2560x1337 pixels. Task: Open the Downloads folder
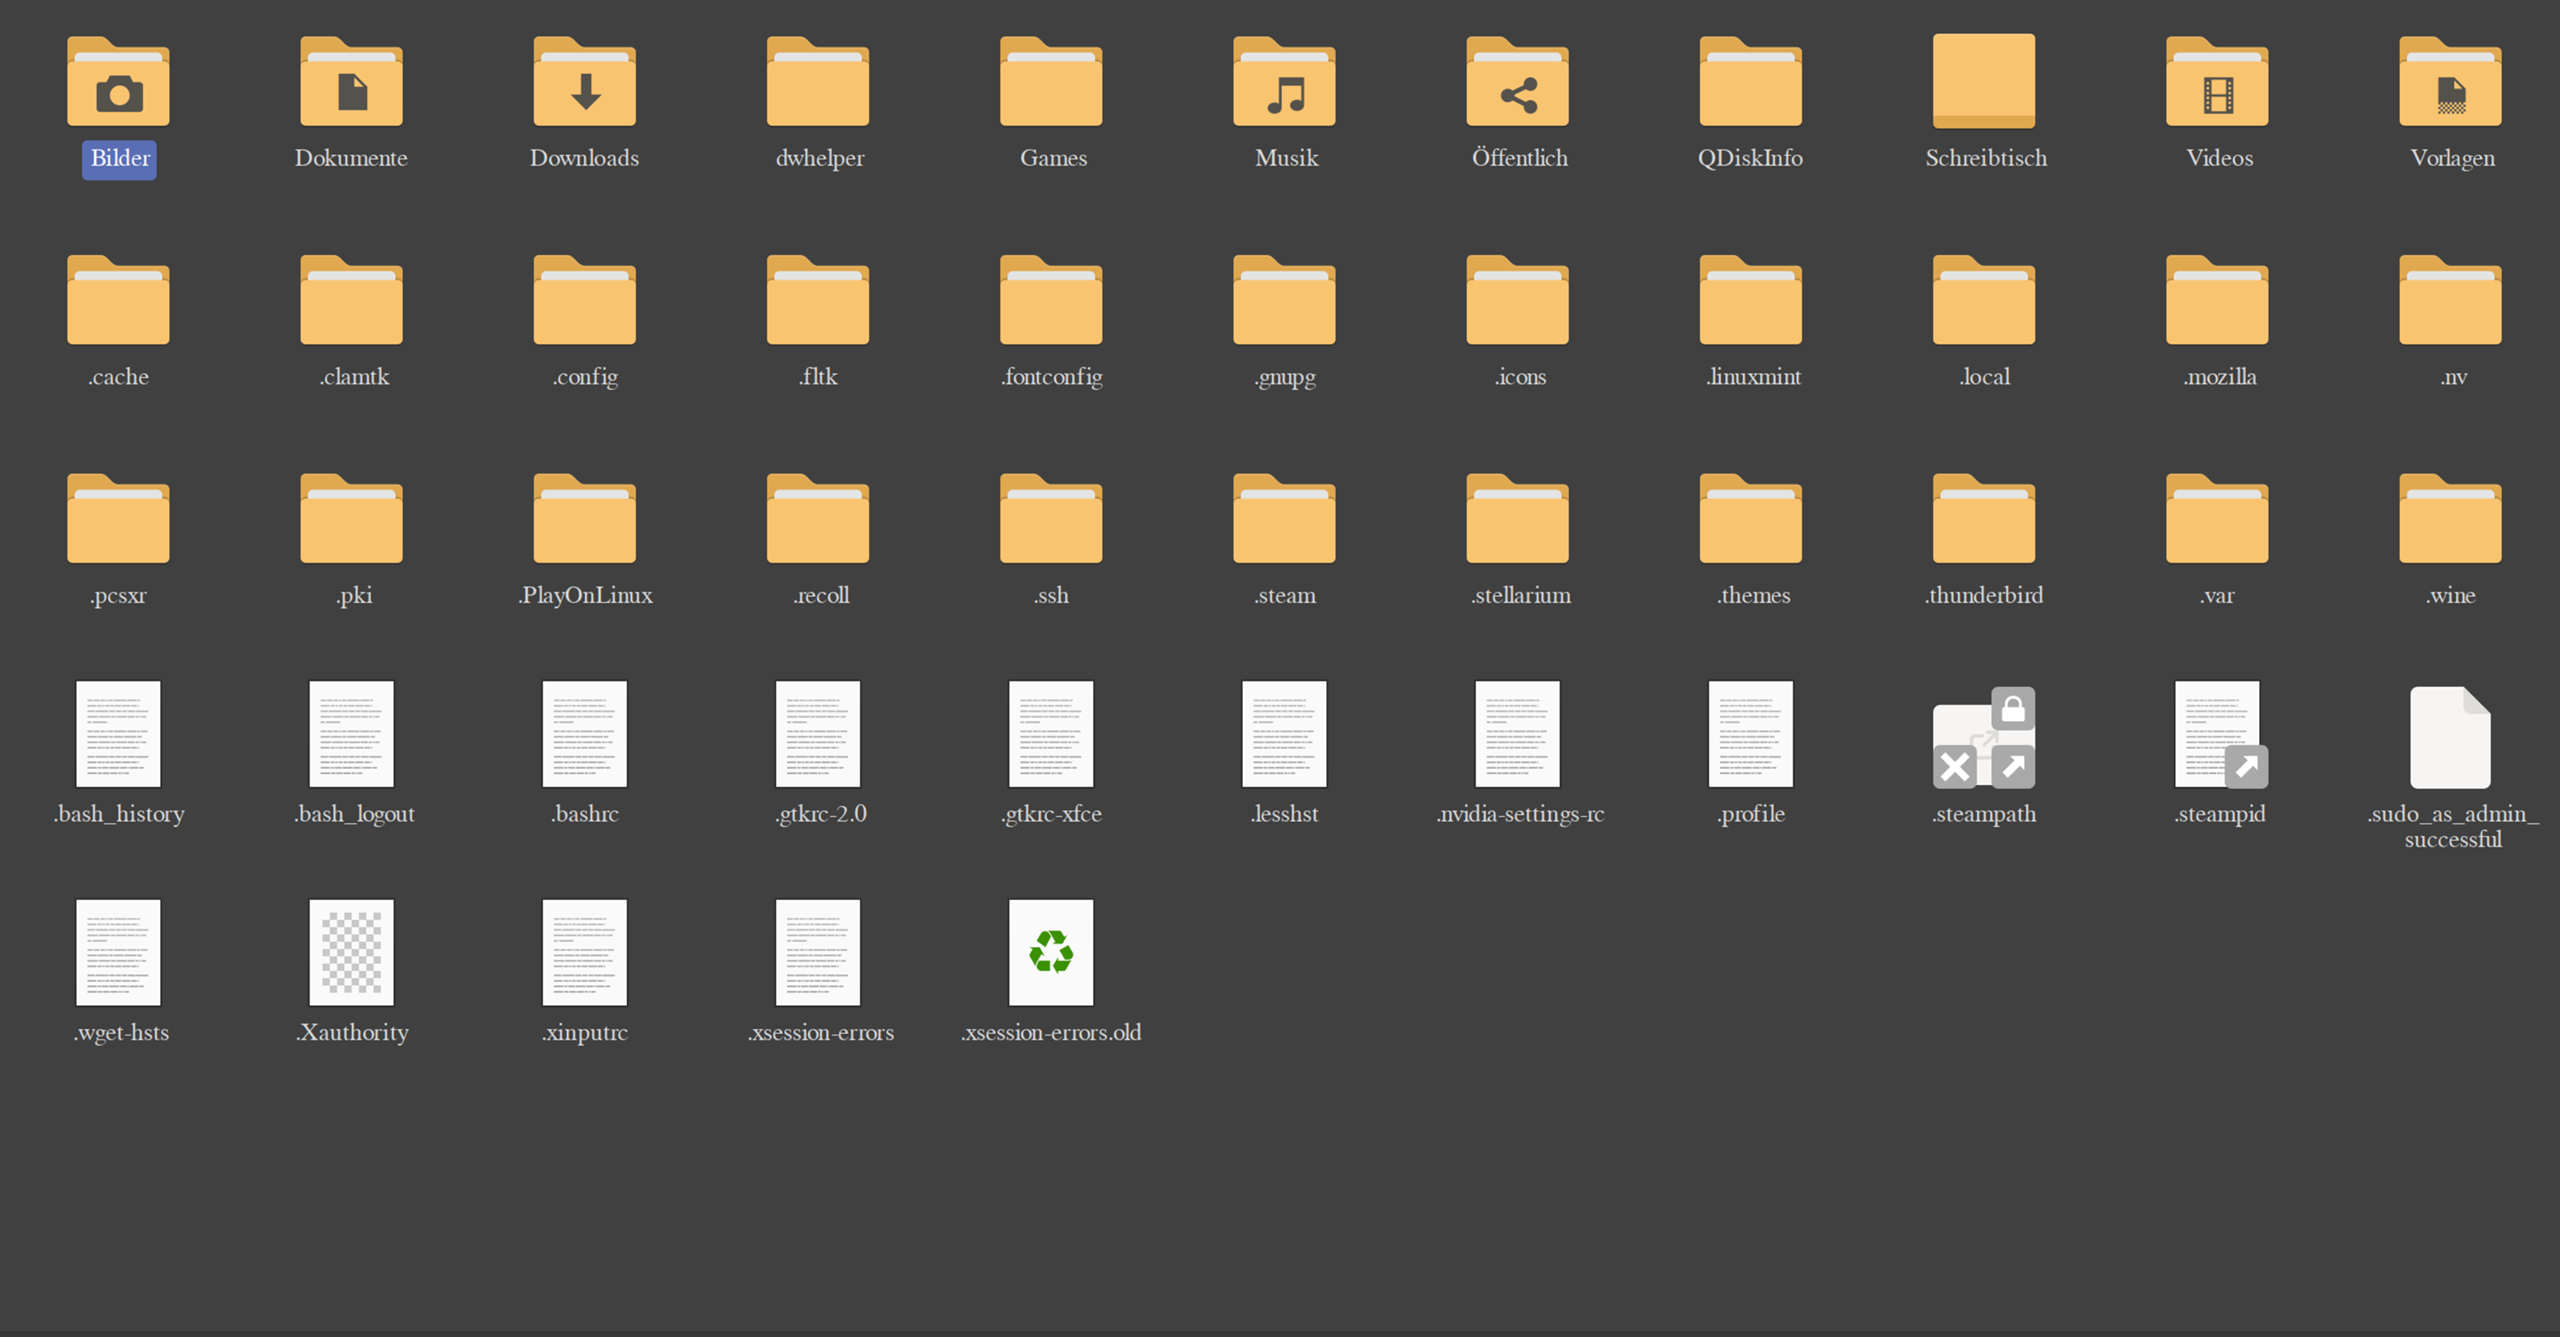click(585, 85)
